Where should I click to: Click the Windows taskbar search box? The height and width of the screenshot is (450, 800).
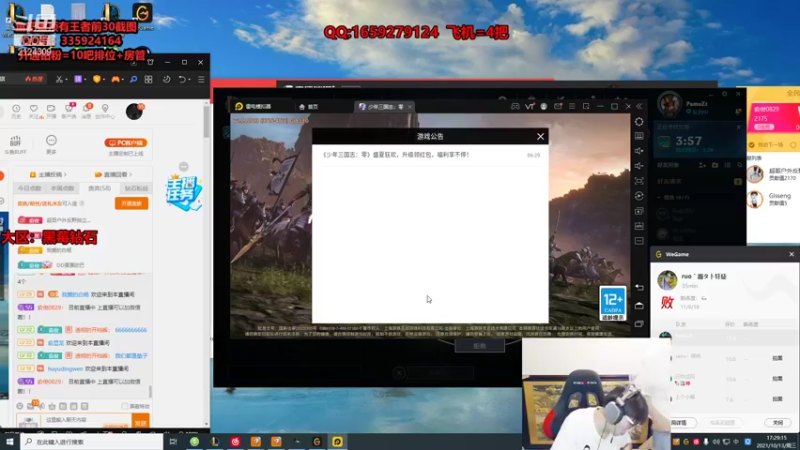click(x=92, y=442)
